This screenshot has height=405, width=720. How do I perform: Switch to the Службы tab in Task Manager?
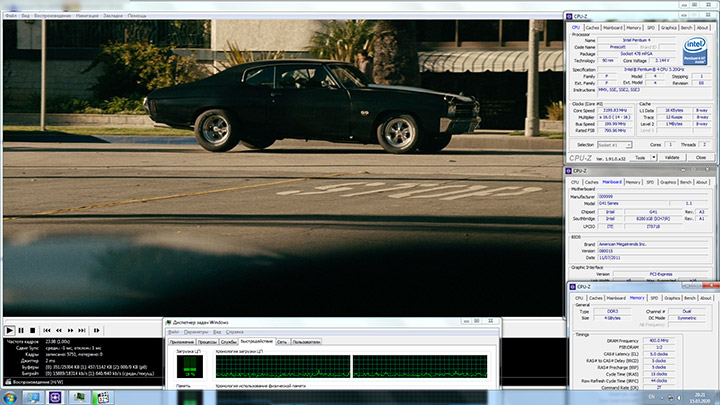pos(228,342)
